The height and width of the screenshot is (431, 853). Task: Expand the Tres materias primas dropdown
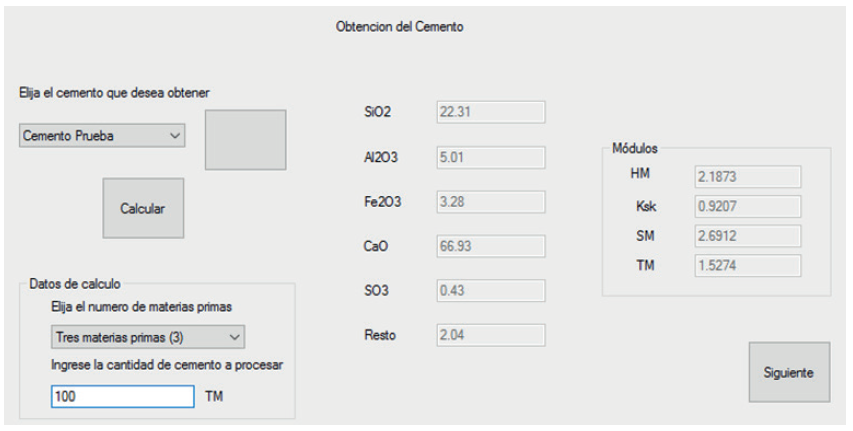point(148,337)
